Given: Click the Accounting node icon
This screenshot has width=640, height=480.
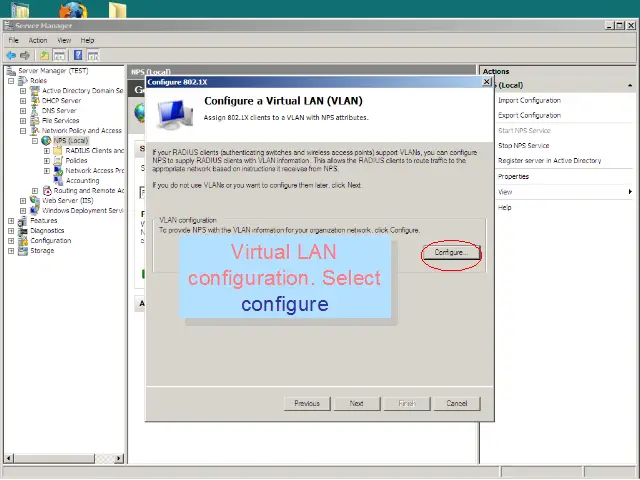Looking at the screenshot, I should tap(58, 180).
